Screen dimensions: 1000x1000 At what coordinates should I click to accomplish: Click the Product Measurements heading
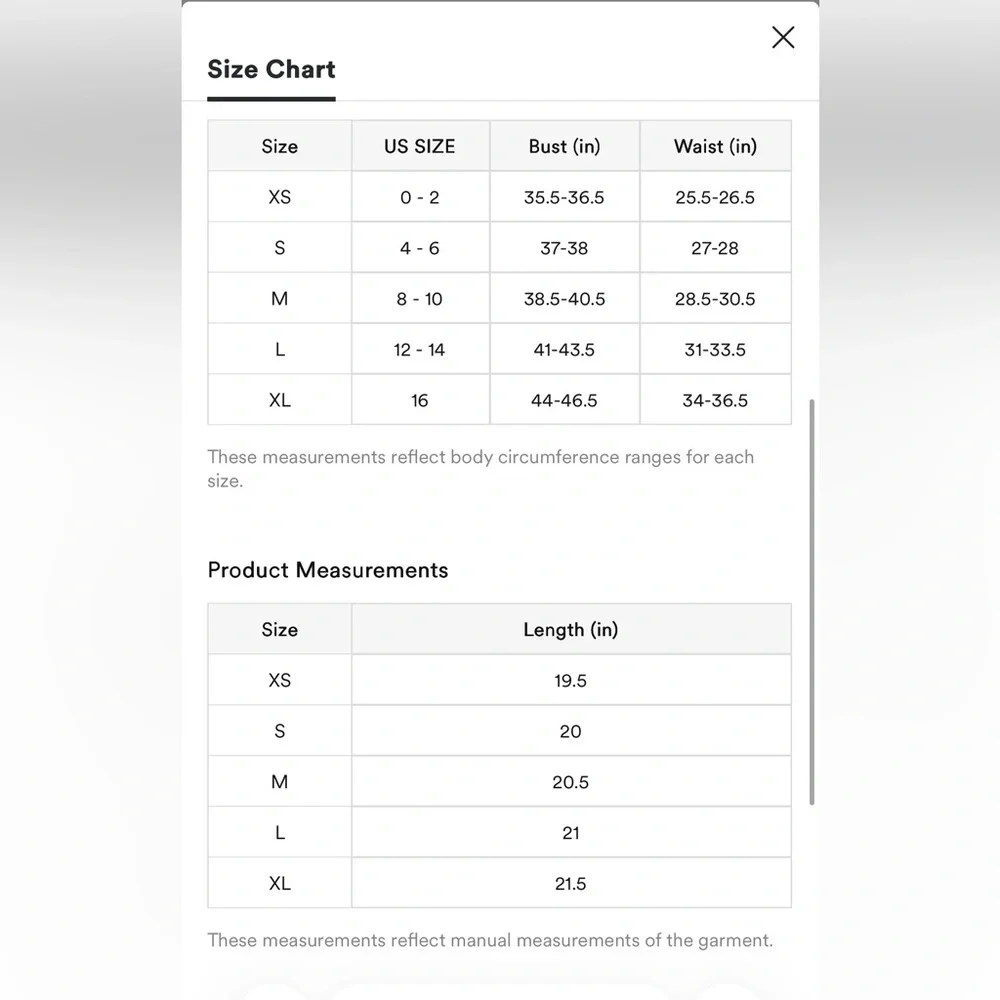pyautogui.click(x=328, y=570)
